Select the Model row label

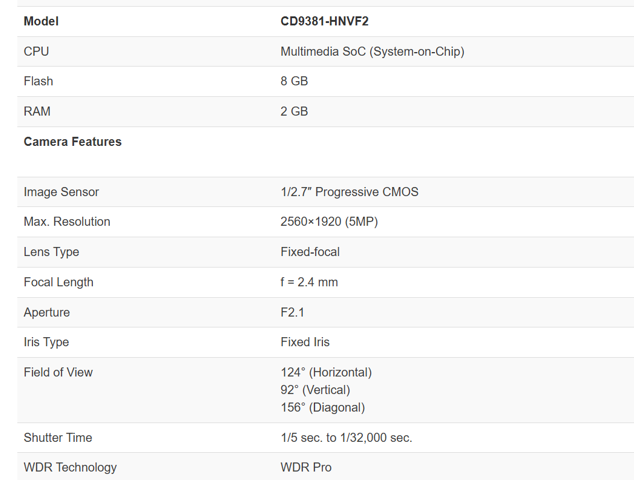point(41,21)
